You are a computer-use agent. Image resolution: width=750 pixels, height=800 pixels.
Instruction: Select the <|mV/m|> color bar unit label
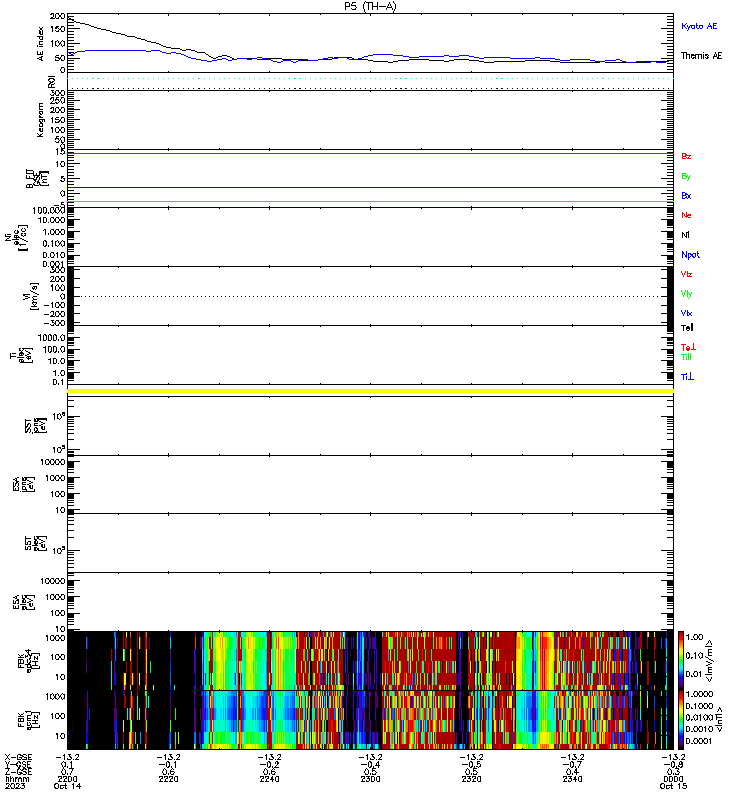[x=709, y=661]
